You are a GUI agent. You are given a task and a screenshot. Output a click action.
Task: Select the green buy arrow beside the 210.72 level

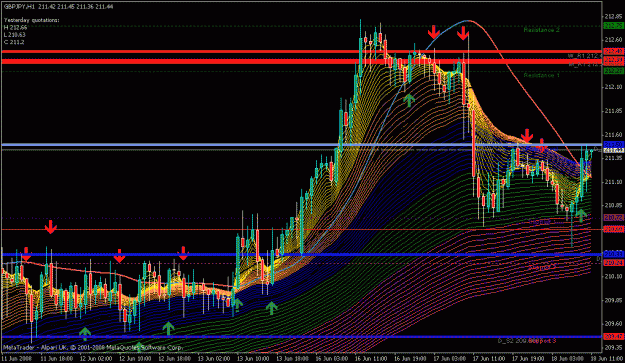pyautogui.click(x=581, y=215)
